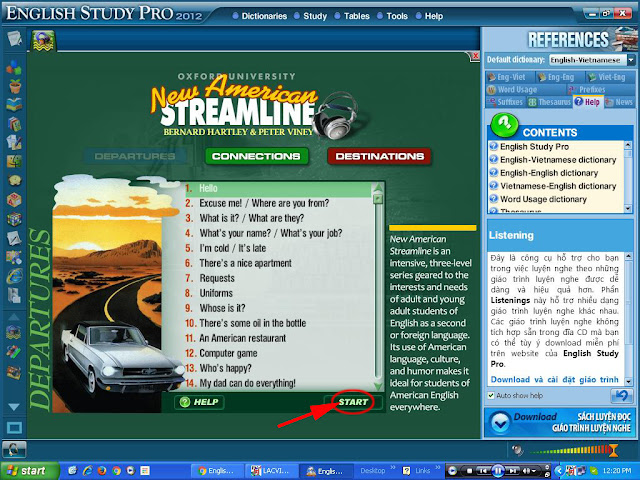Select the DESTINATIONS level button
This screenshot has width=640, height=480.
pyautogui.click(x=379, y=156)
